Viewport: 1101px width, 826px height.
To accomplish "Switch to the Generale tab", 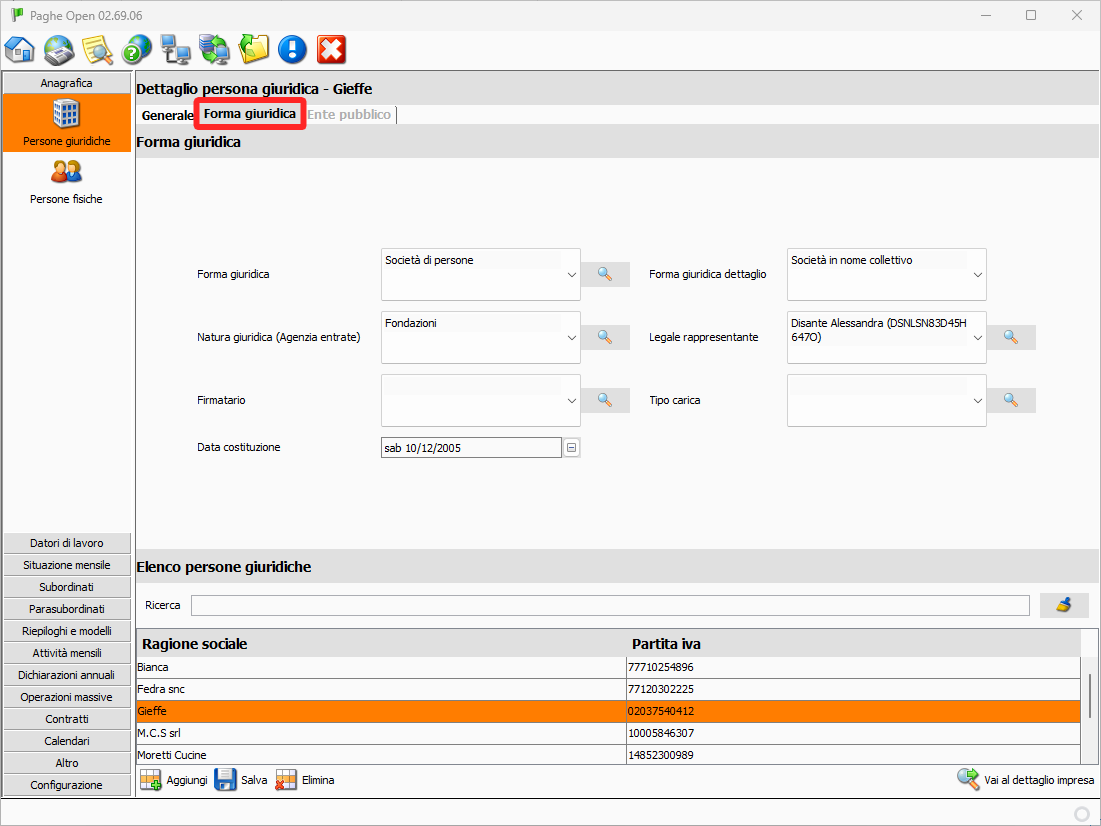I will 167,115.
